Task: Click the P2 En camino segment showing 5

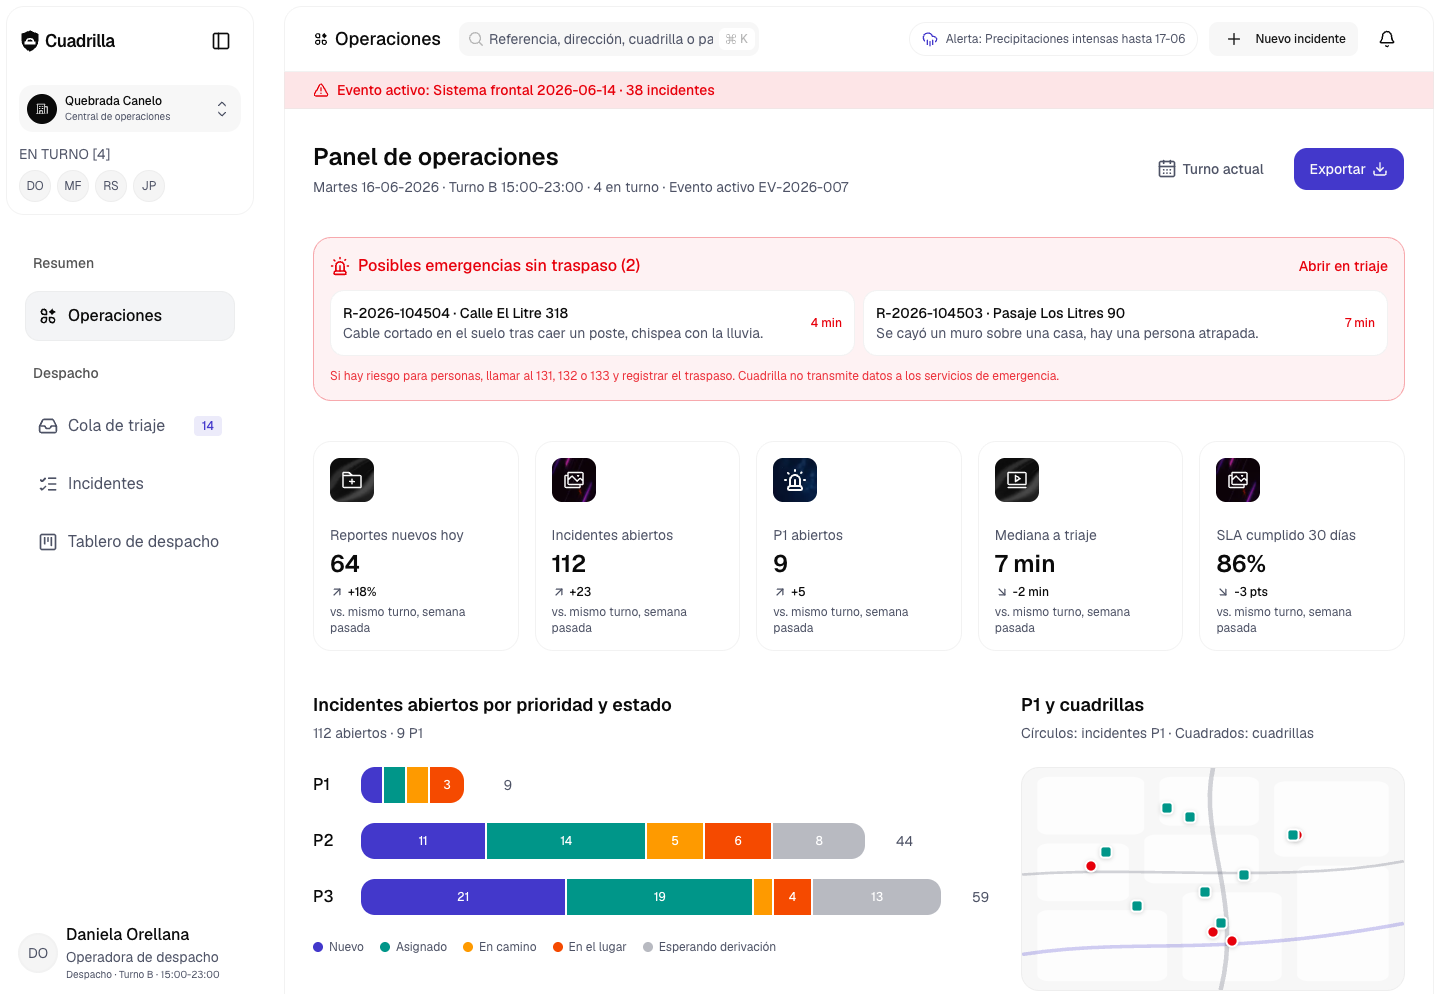Action: pos(675,841)
